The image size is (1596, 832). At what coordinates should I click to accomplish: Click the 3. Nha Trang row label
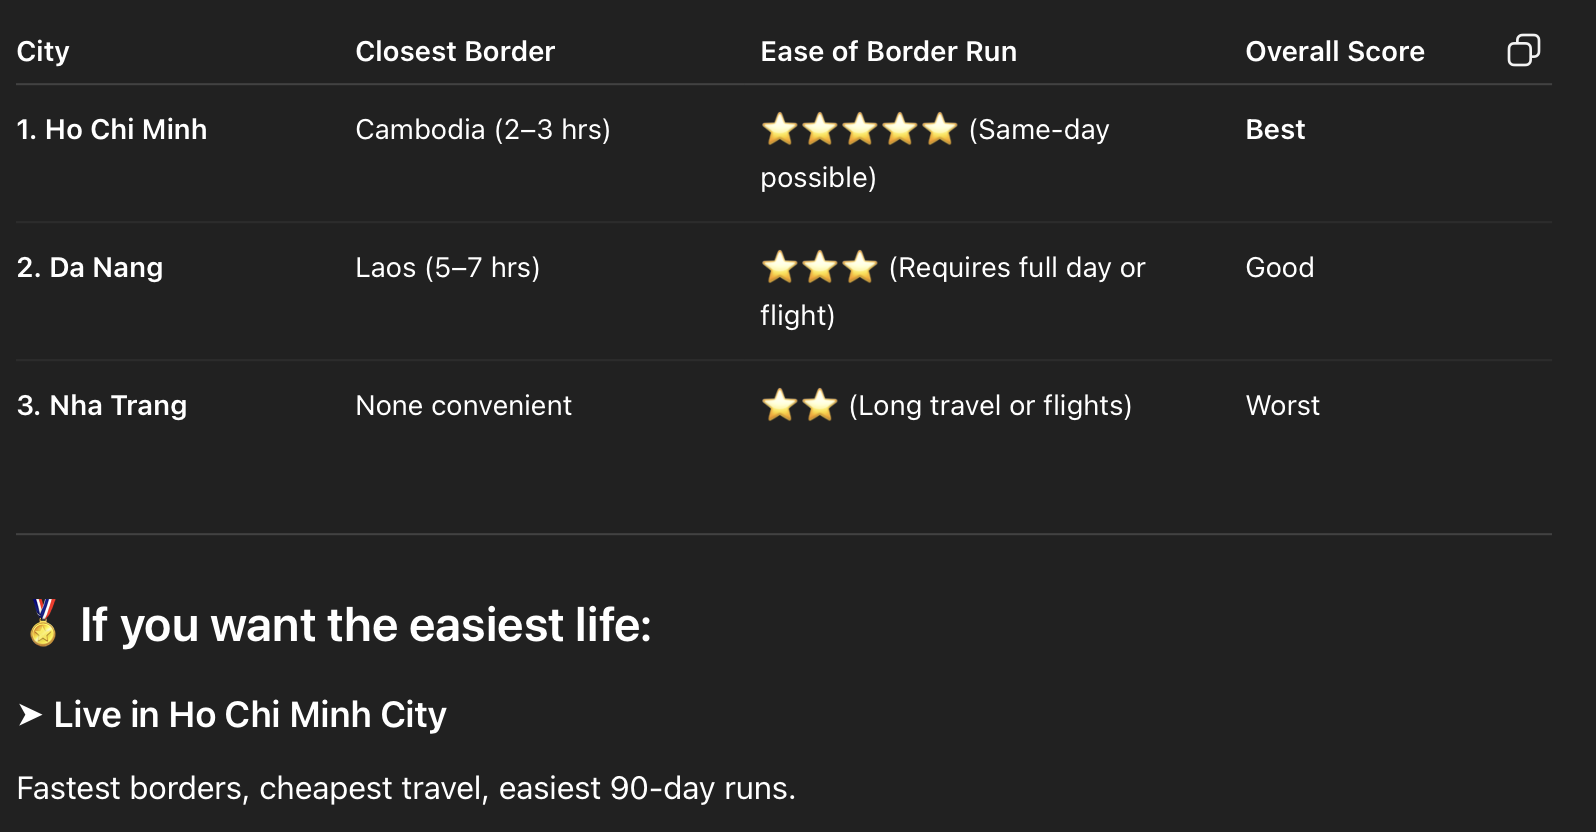coord(102,405)
